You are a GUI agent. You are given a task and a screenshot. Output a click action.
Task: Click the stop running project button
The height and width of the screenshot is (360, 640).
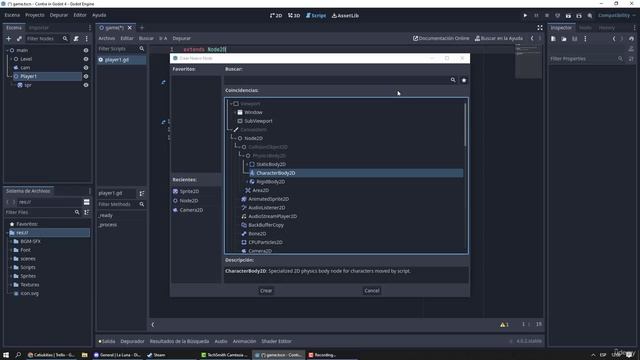(547, 16)
